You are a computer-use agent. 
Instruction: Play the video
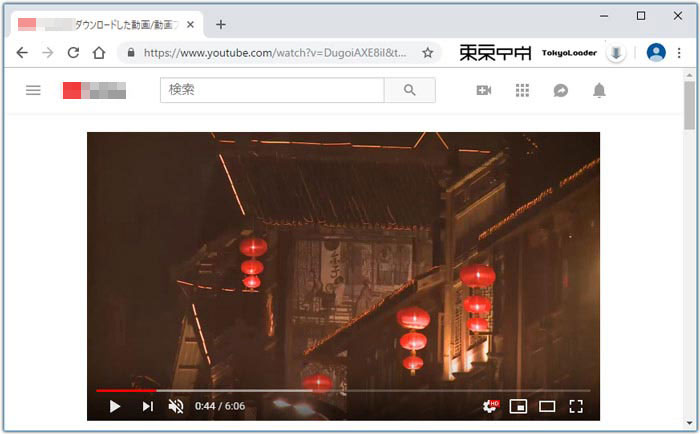pos(115,406)
